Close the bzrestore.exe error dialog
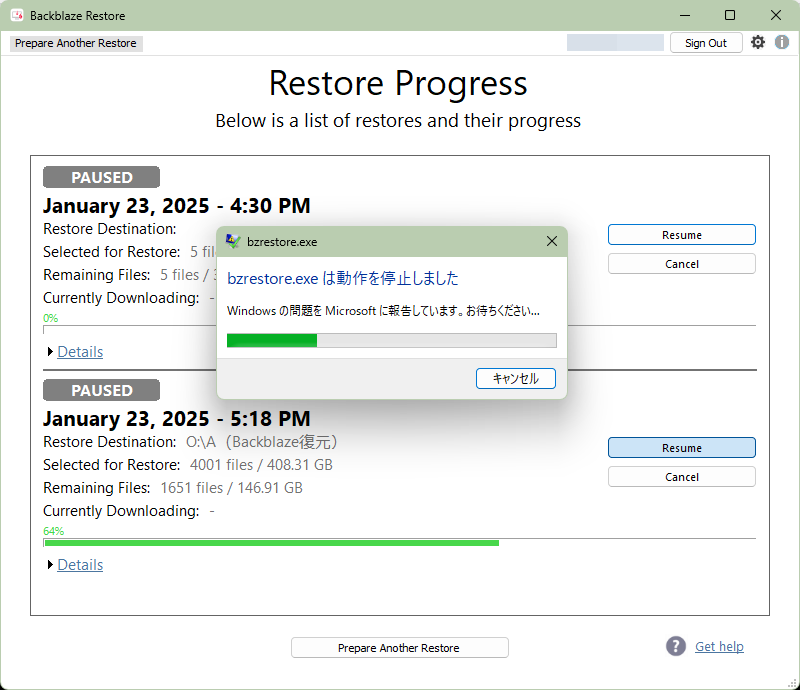This screenshot has height=690, width=800. pos(551,241)
